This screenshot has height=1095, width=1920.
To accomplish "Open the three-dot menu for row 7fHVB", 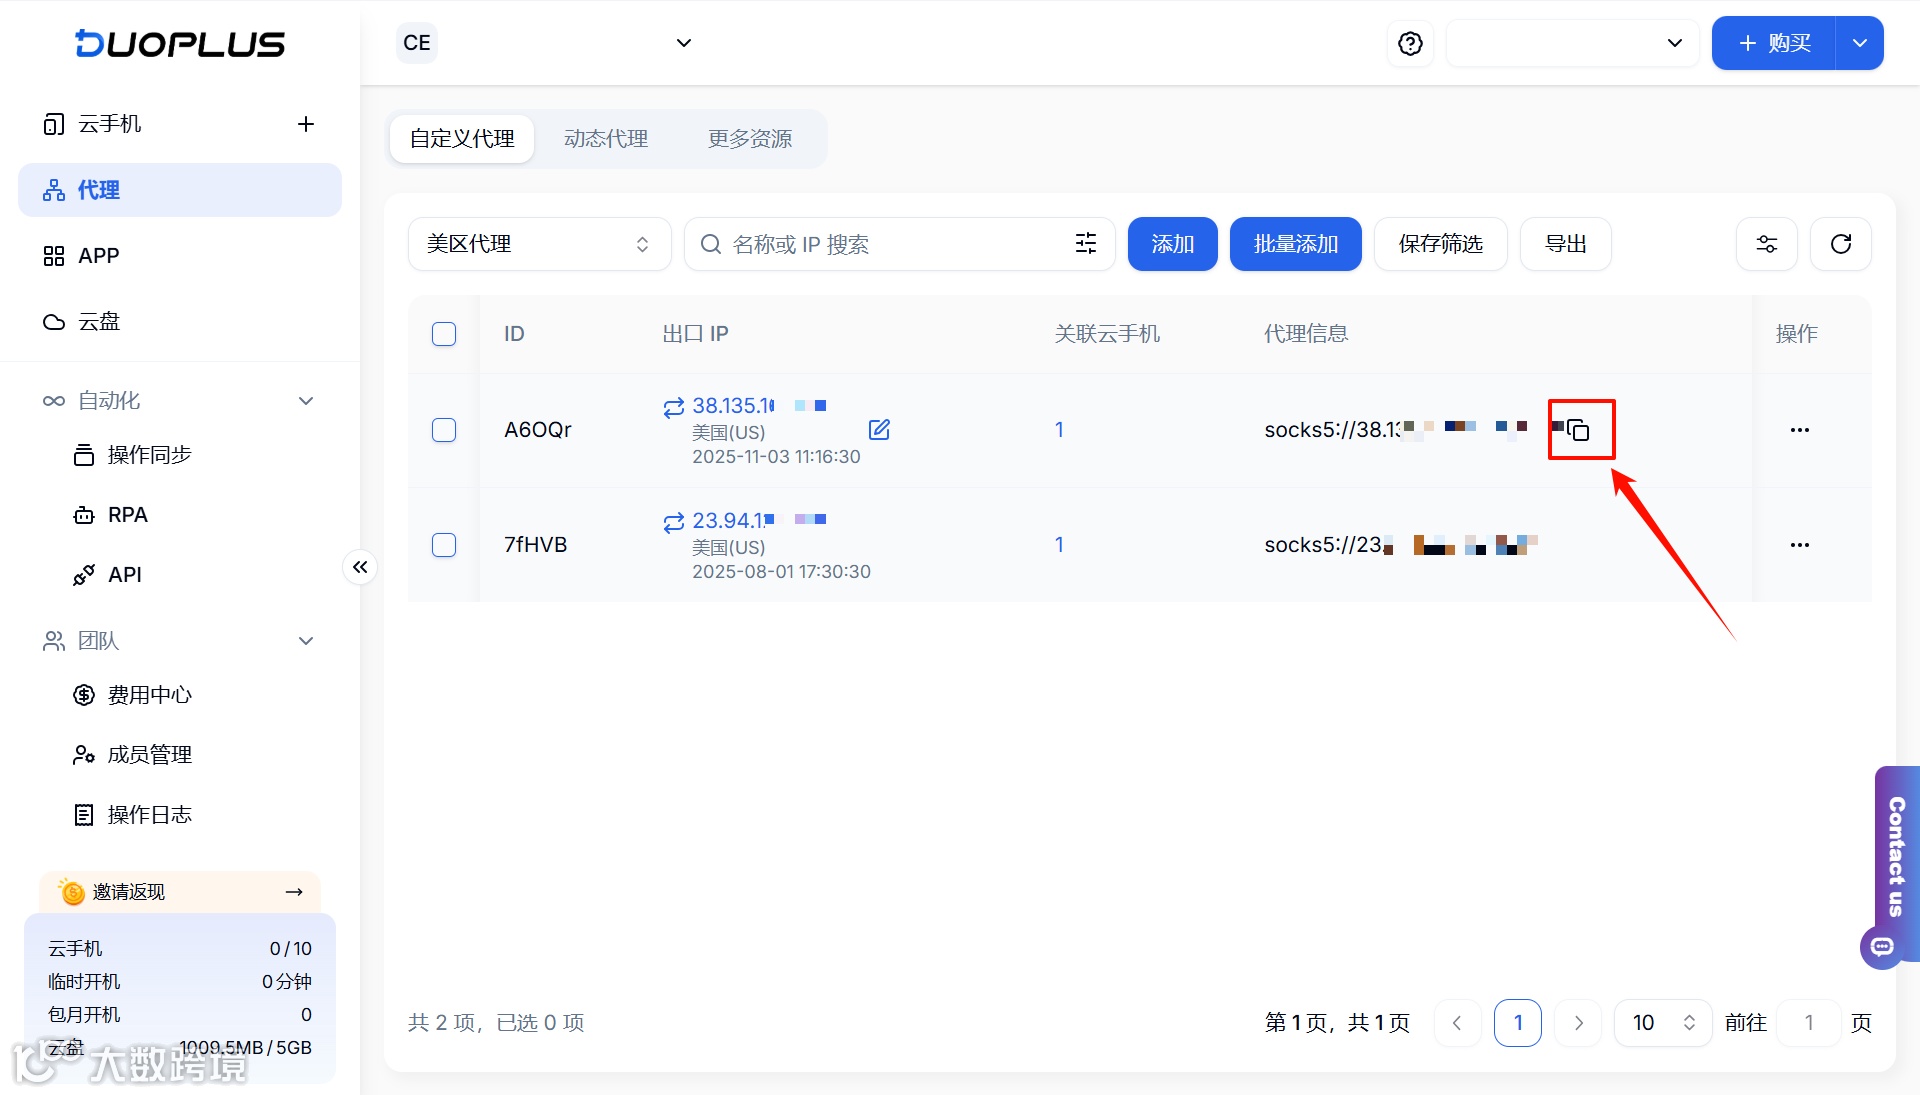I will coord(1799,545).
